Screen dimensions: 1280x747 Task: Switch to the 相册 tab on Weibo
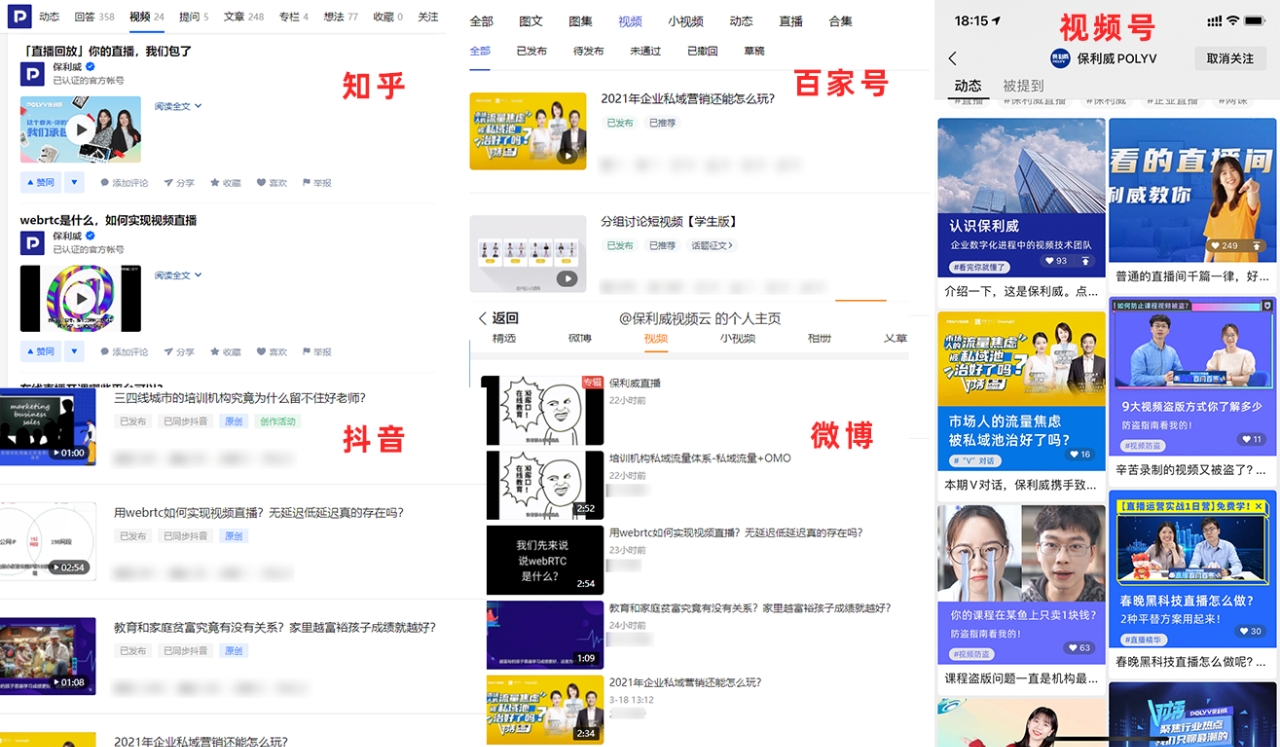(x=819, y=339)
